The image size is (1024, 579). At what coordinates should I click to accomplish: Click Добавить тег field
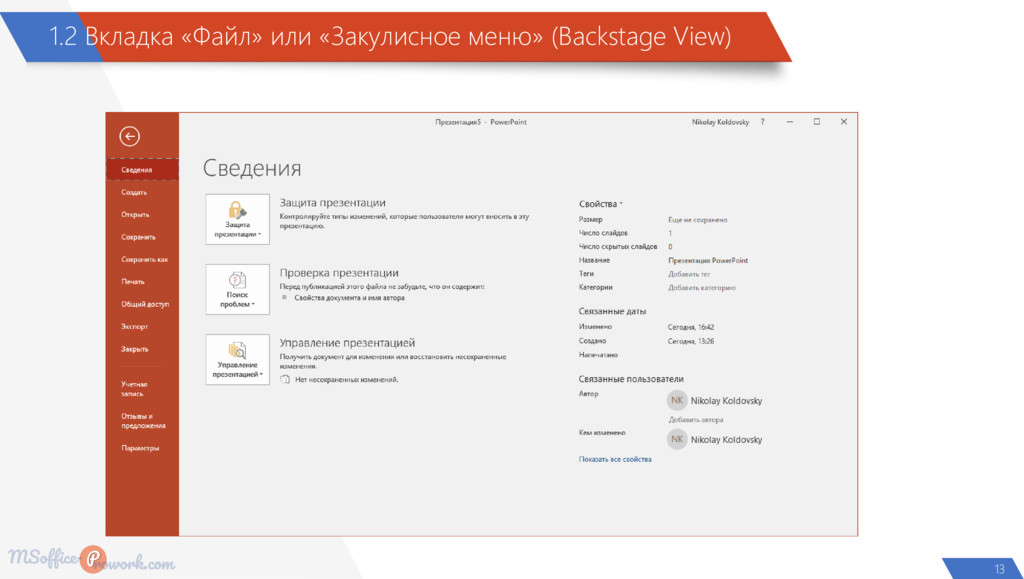pos(689,274)
